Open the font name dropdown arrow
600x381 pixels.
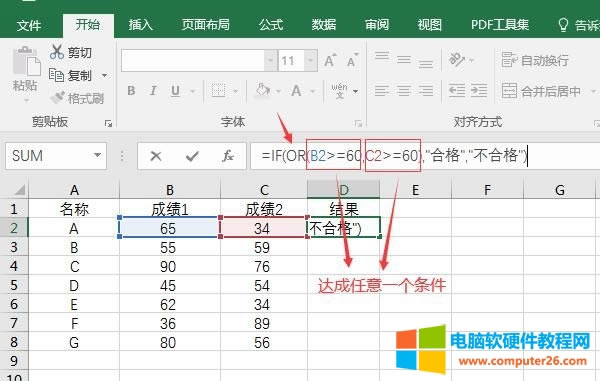tap(271, 60)
